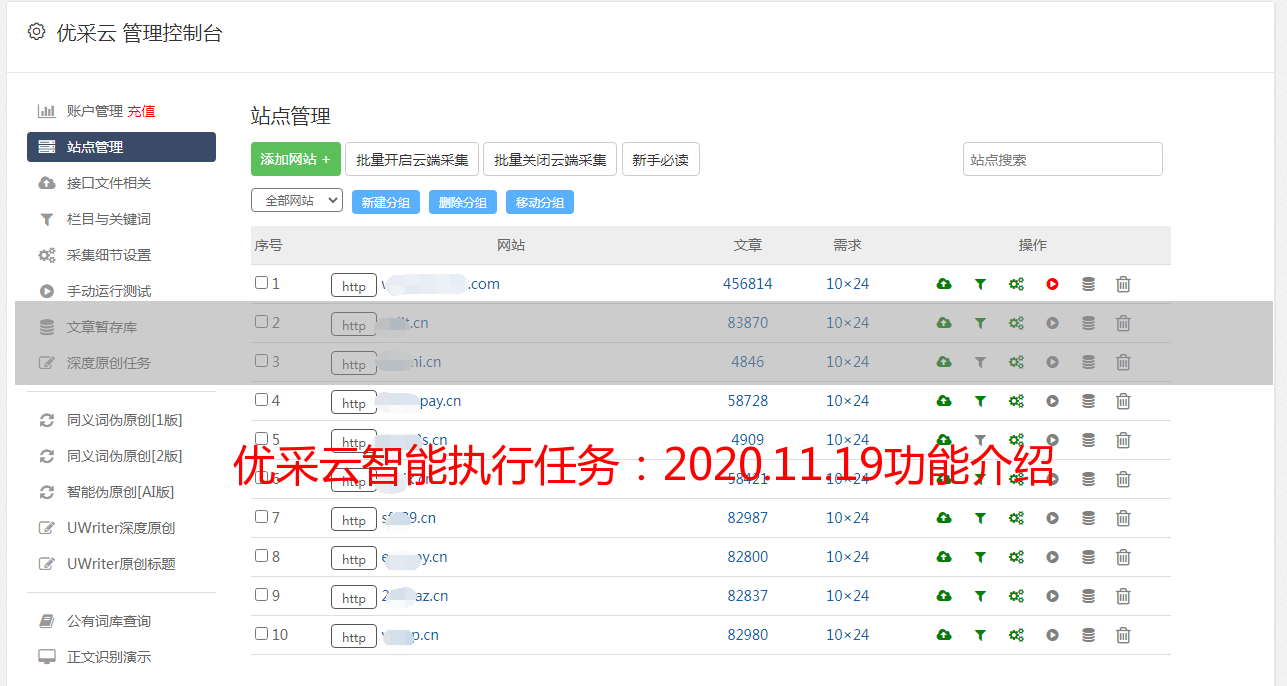Click the trash icon in row 4
The width and height of the screenshot is (1287, 686).
coord(1123,401)
